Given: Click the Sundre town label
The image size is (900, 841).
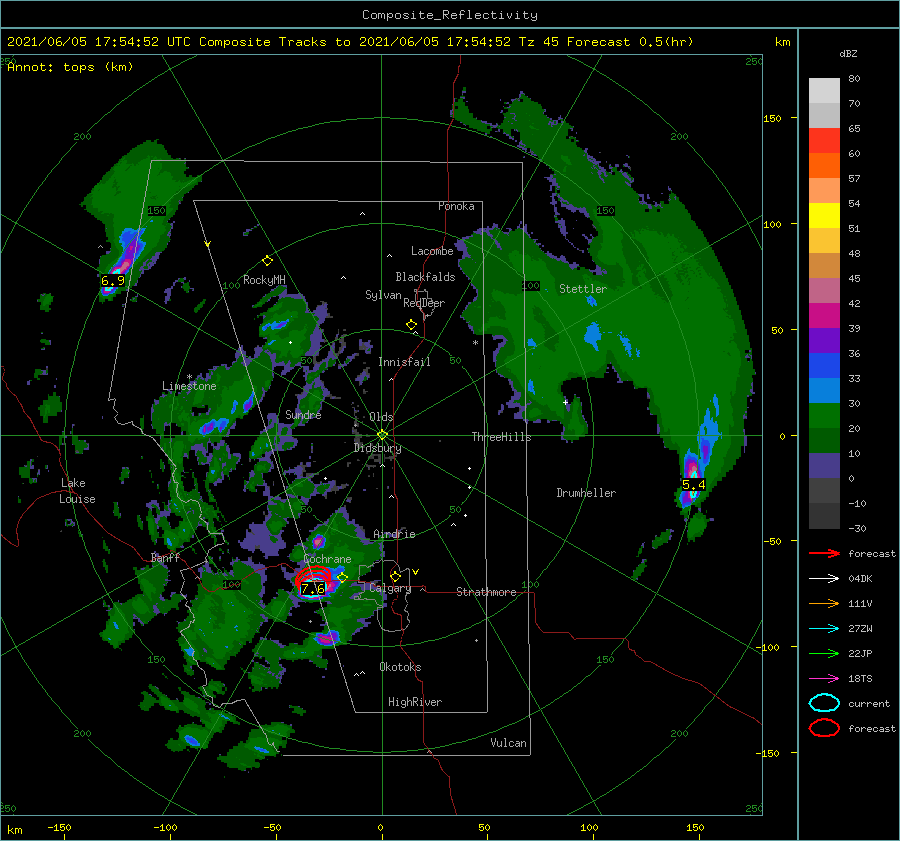Looking at the screenshot, I should (303, 414).
